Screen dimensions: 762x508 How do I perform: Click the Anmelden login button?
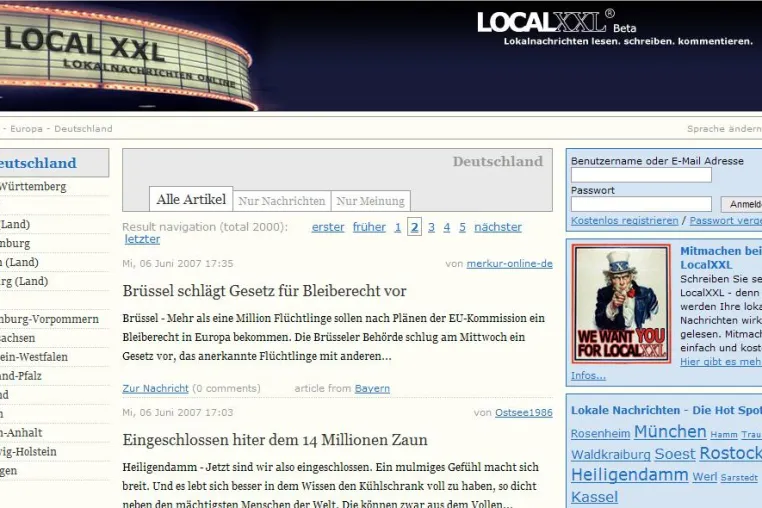click(x=742, y=204)
